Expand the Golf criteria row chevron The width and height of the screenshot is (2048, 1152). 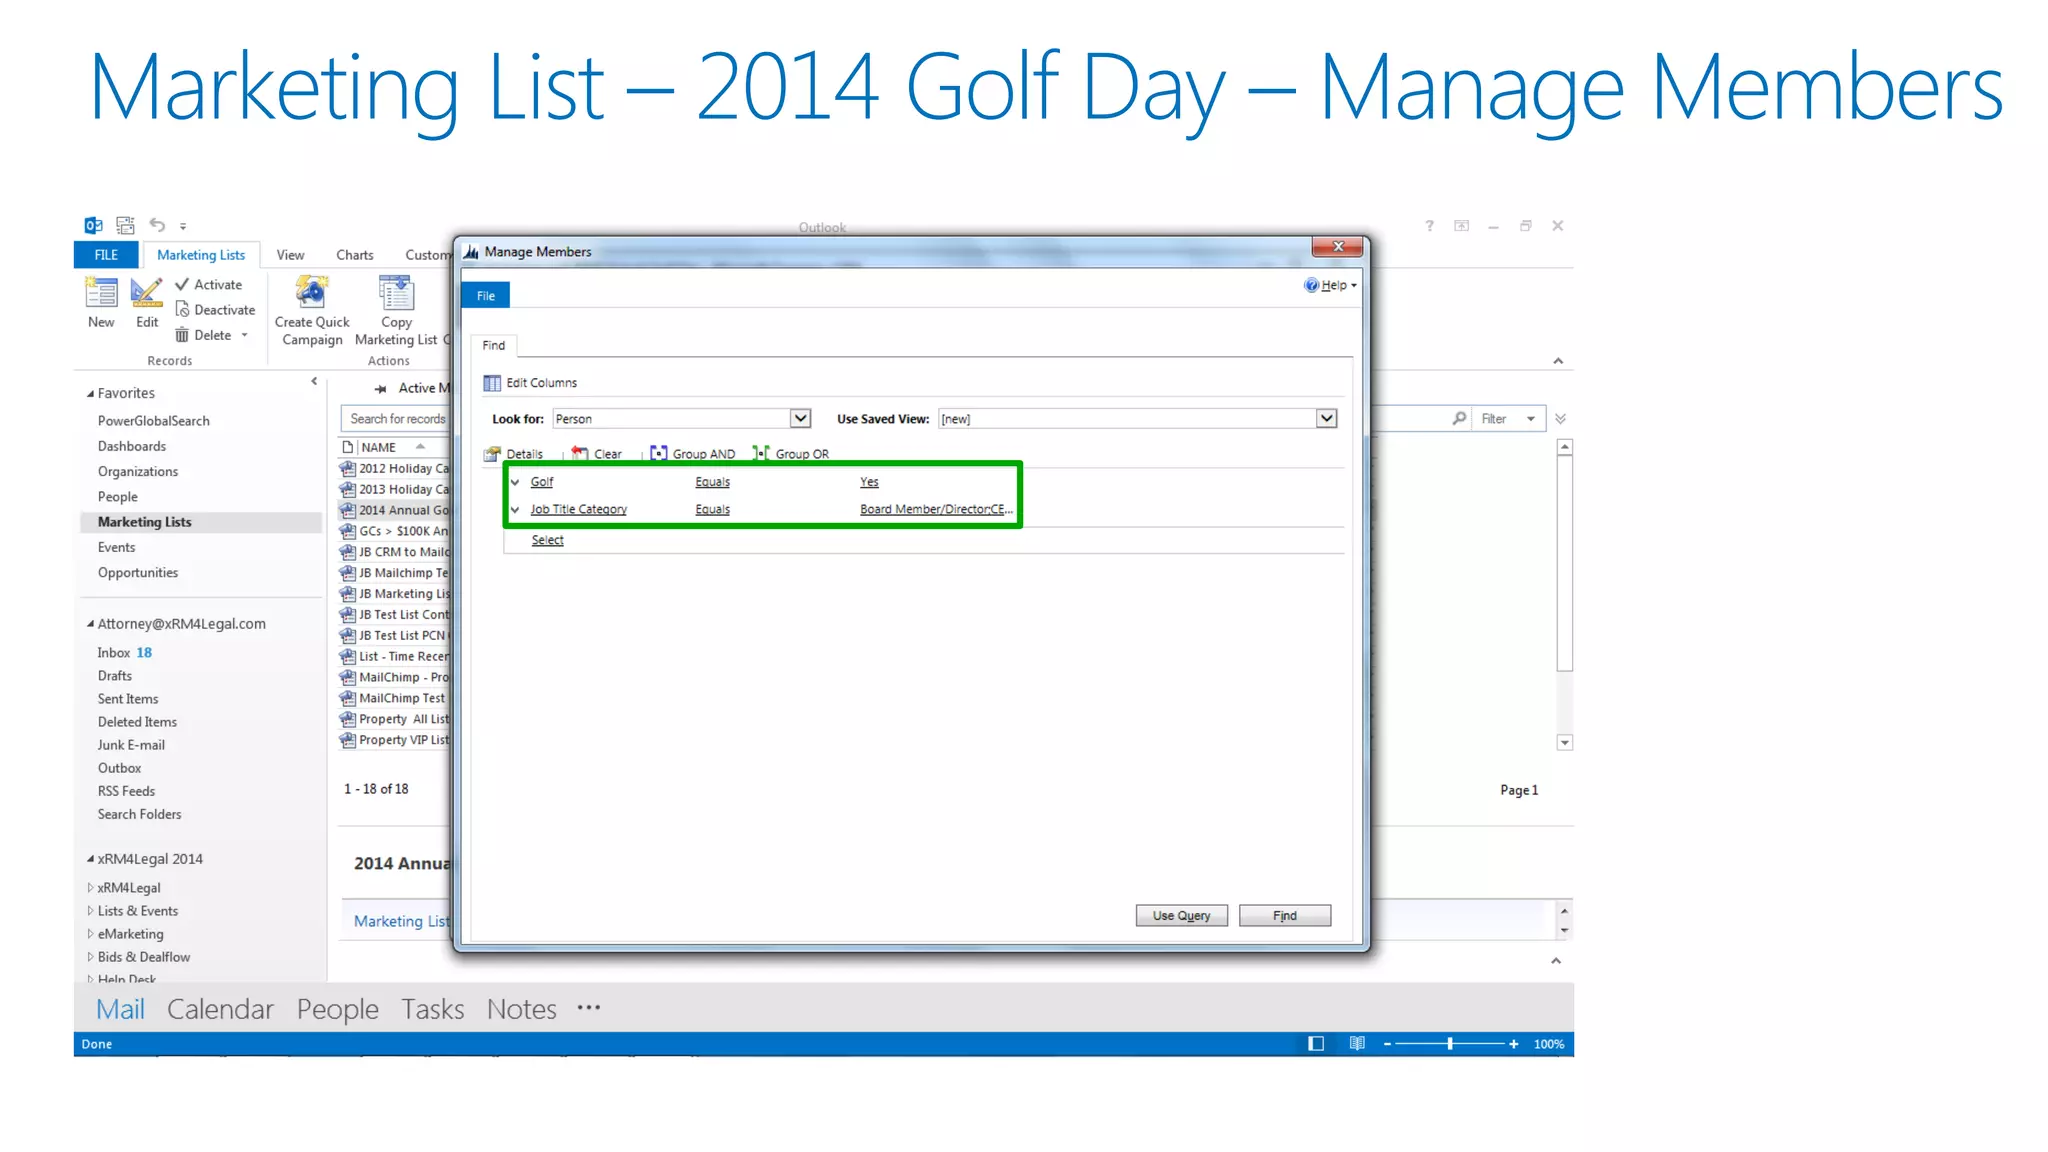(515, 482)
